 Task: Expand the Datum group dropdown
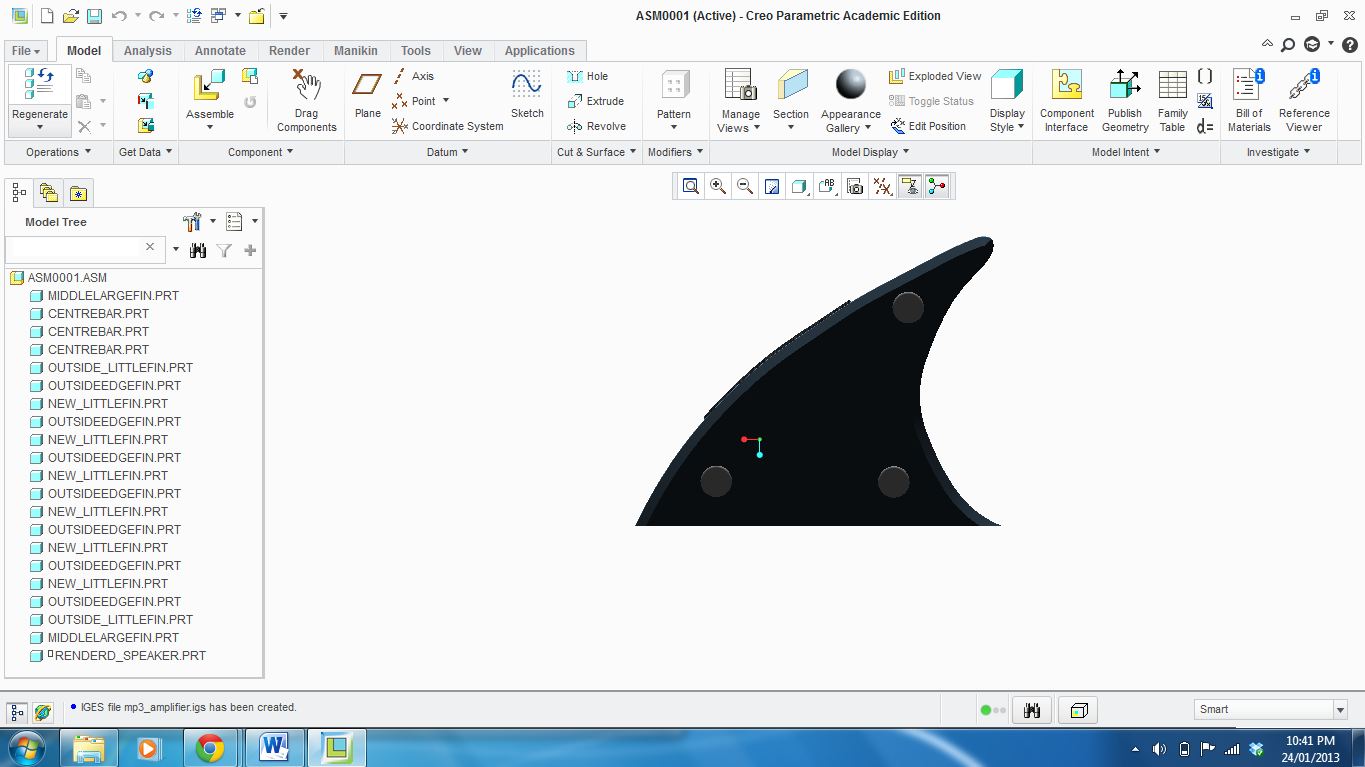tap(448, 152)
